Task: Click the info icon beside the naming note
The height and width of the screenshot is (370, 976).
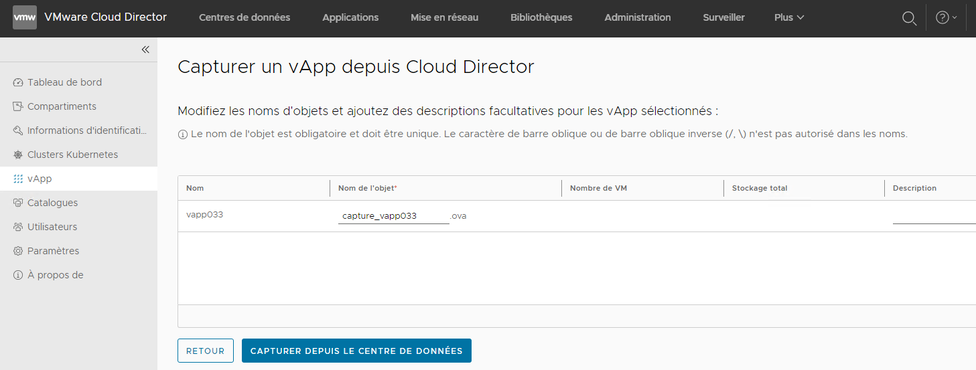Action: click(x=183, y=135)
